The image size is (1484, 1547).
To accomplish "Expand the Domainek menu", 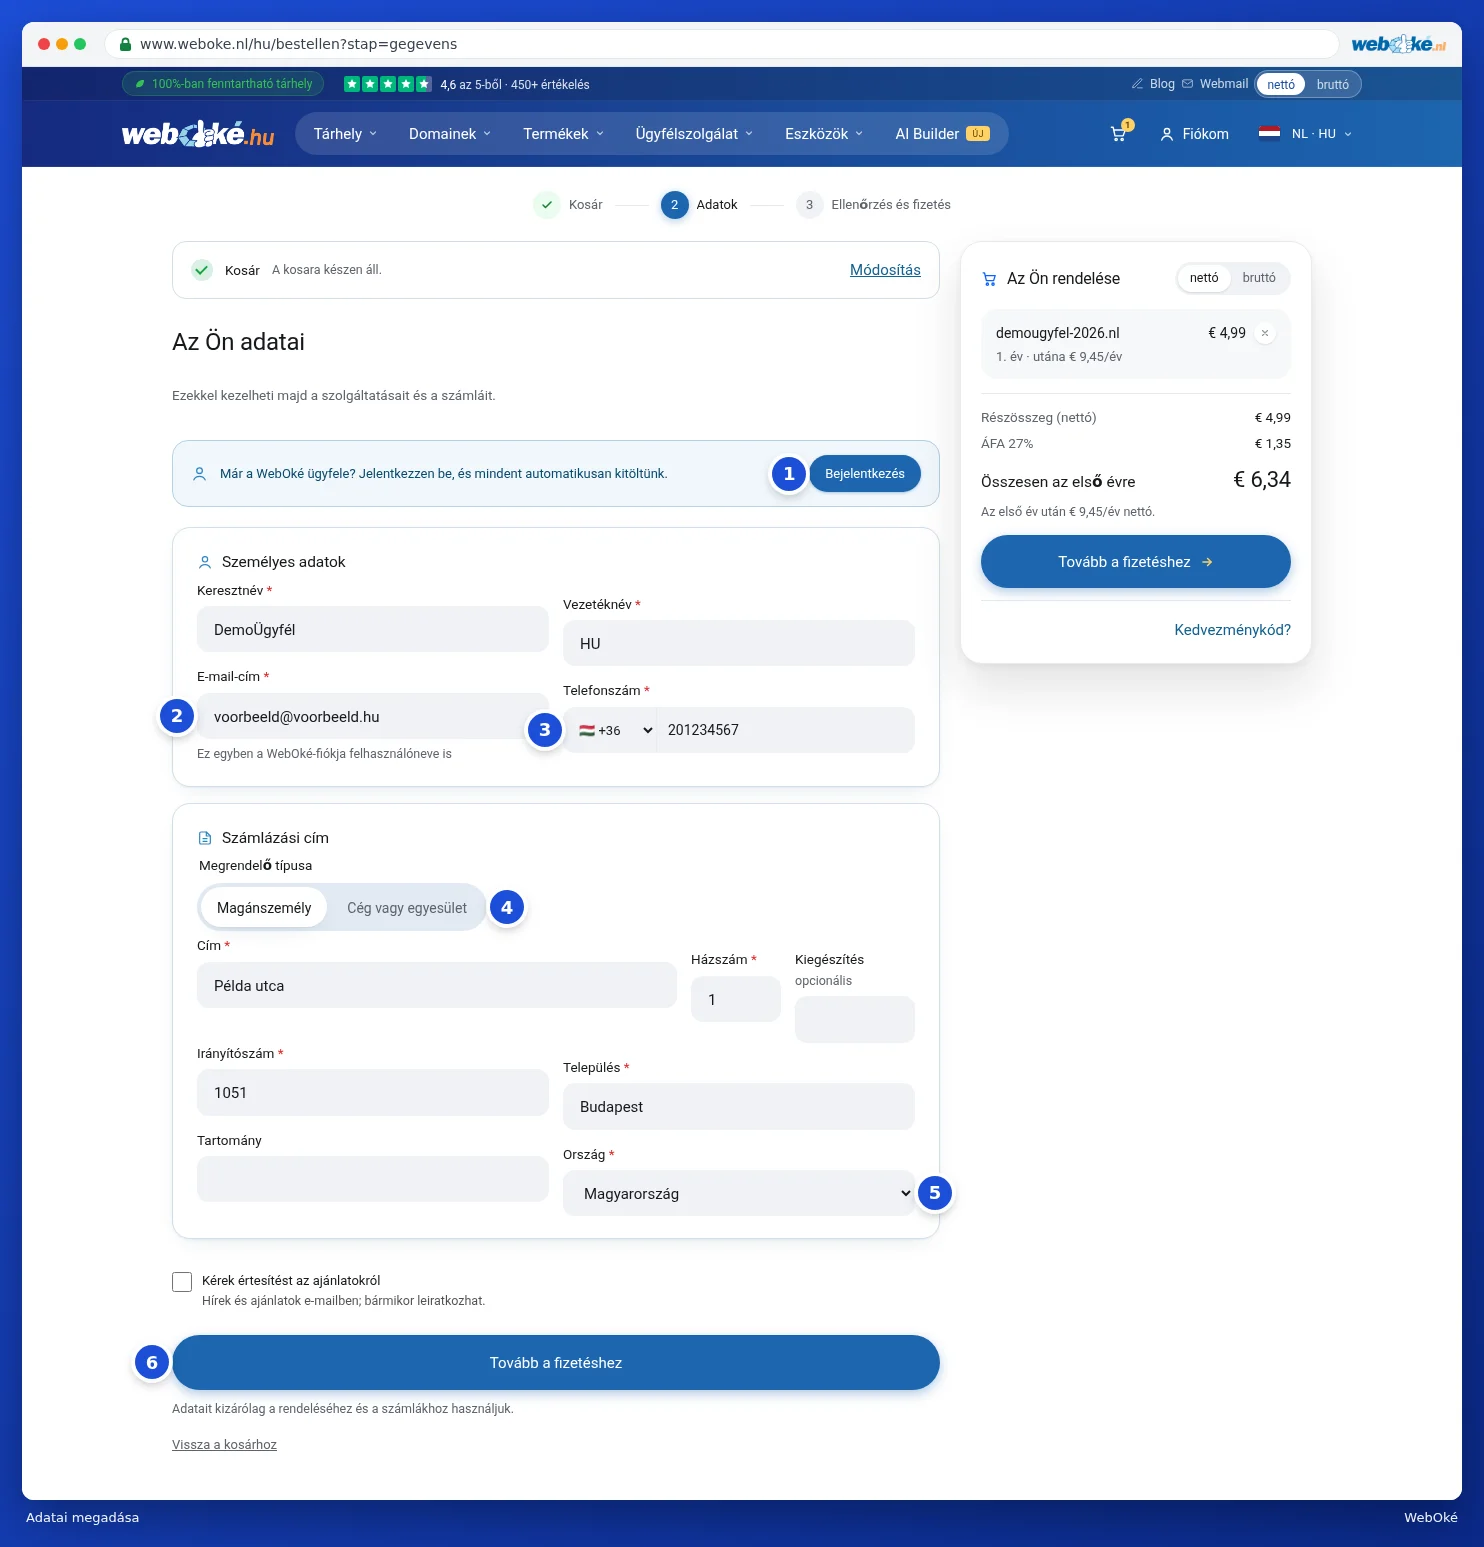I will (450, 134).
